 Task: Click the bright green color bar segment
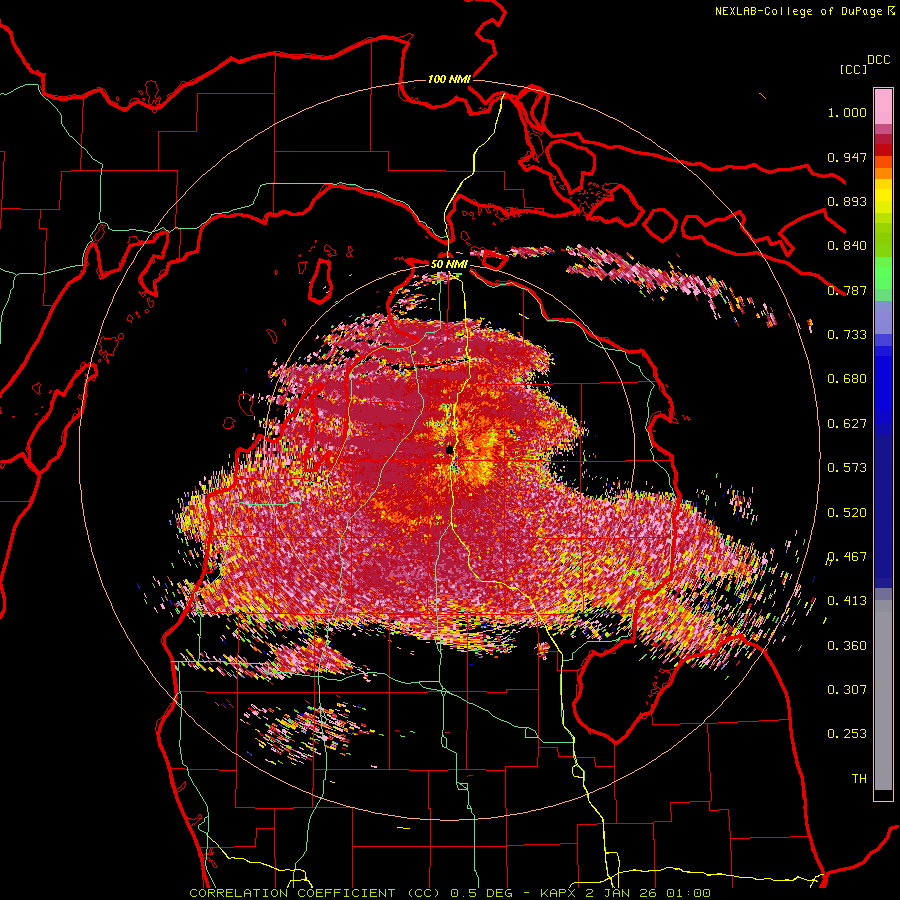click(x=883, y=273)
